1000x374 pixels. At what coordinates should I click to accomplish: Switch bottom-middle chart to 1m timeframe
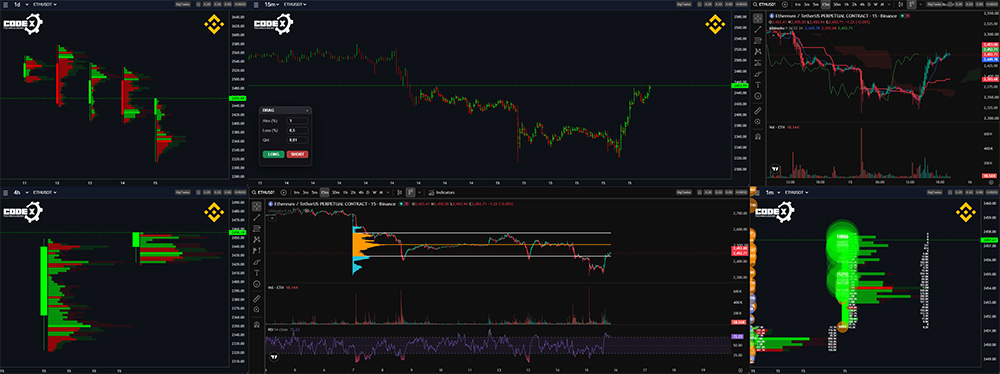click(x=297, y=192)
